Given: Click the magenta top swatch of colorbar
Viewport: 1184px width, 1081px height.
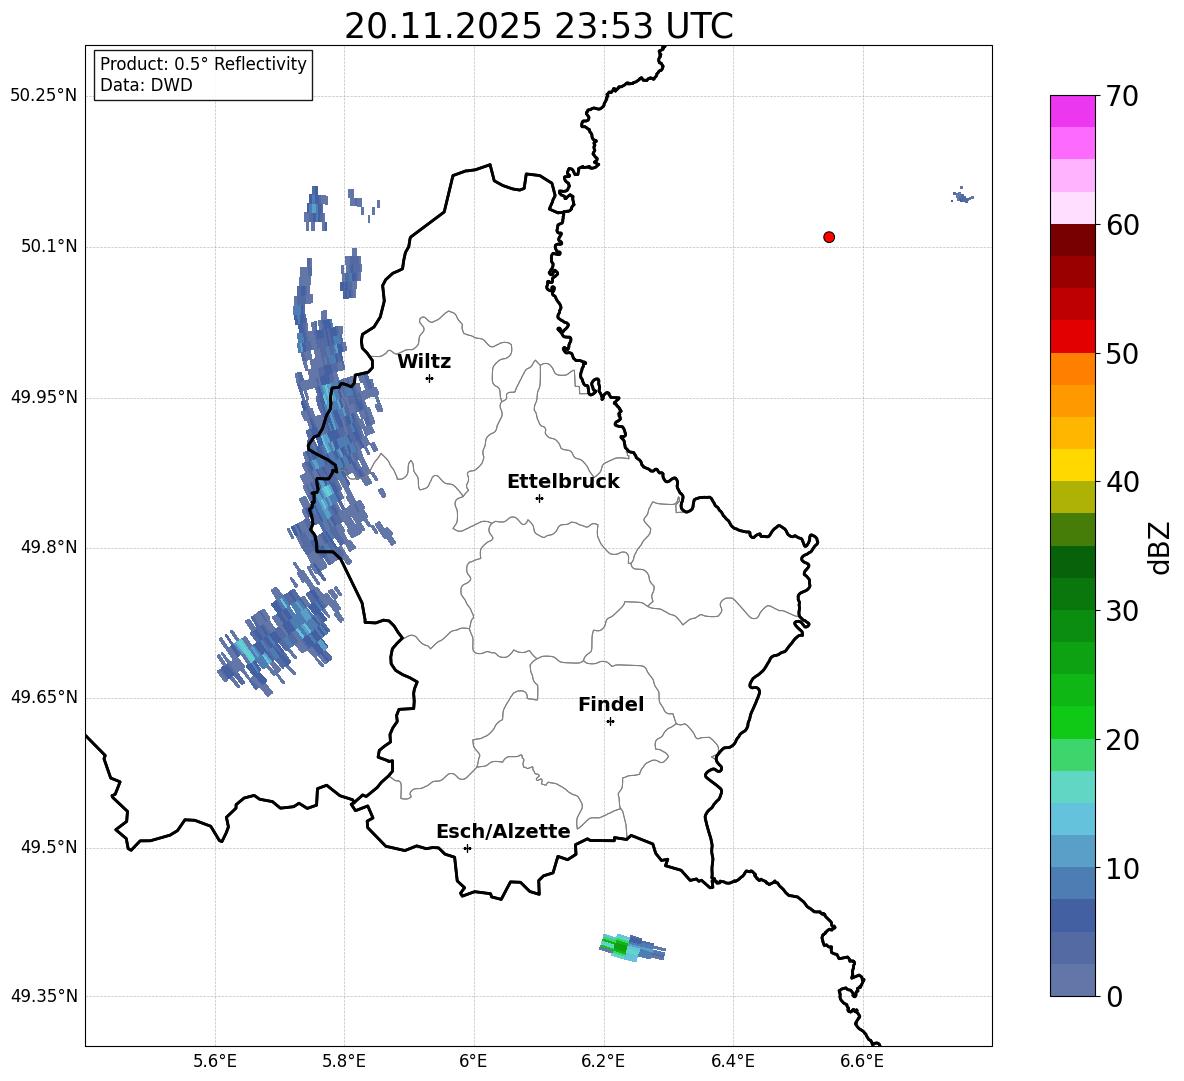Looking at the screenshot, I should [1073, 111].
